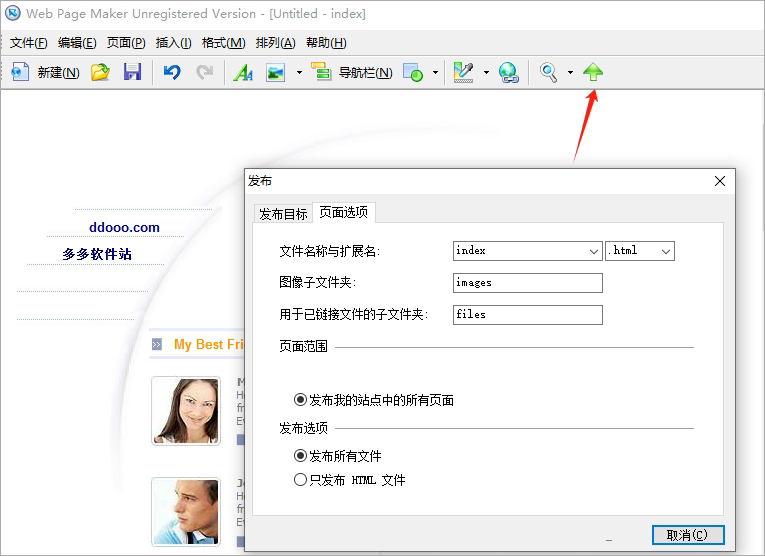Viewport: 765px width, 556px height.
Task: Expand the image icon dropdown arrow
Action: pyautogui.click(x=299, y=73)
